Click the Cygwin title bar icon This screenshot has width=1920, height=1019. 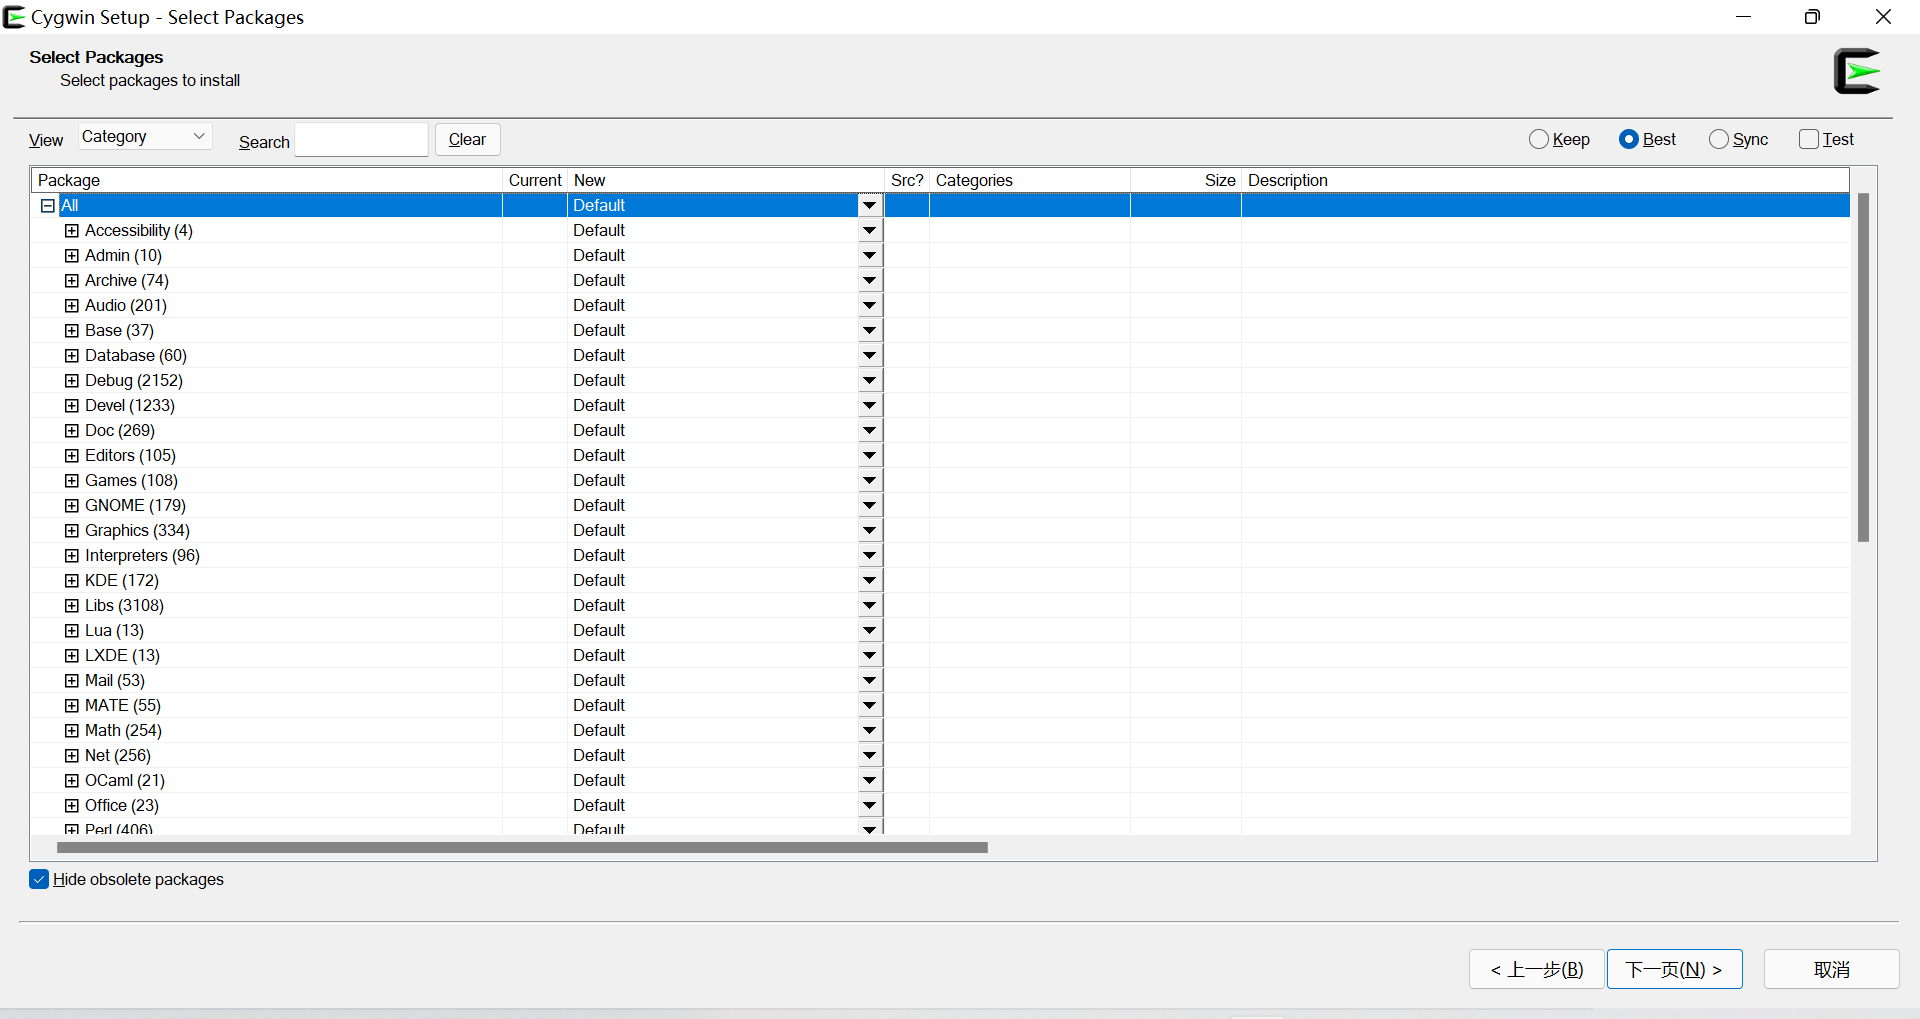click(x=14, y=17)
